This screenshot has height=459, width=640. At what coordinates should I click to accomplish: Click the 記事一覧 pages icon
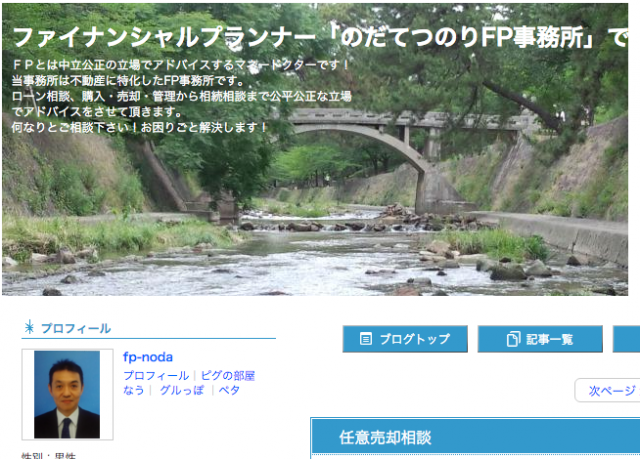513,339
